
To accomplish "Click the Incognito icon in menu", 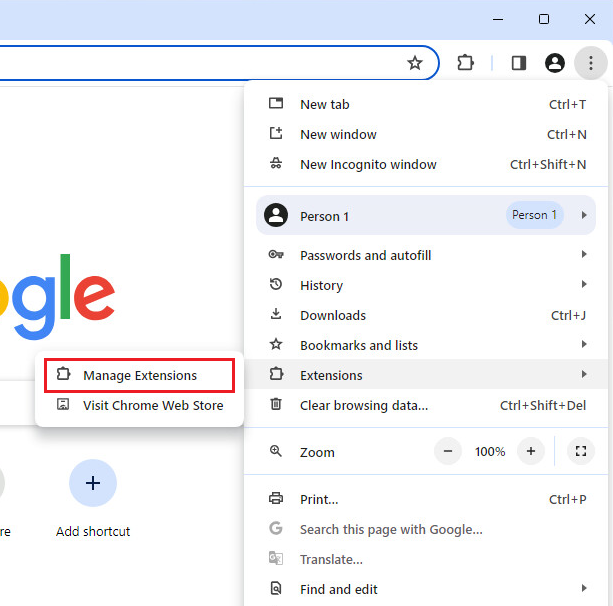I will (x=276, y=163).
